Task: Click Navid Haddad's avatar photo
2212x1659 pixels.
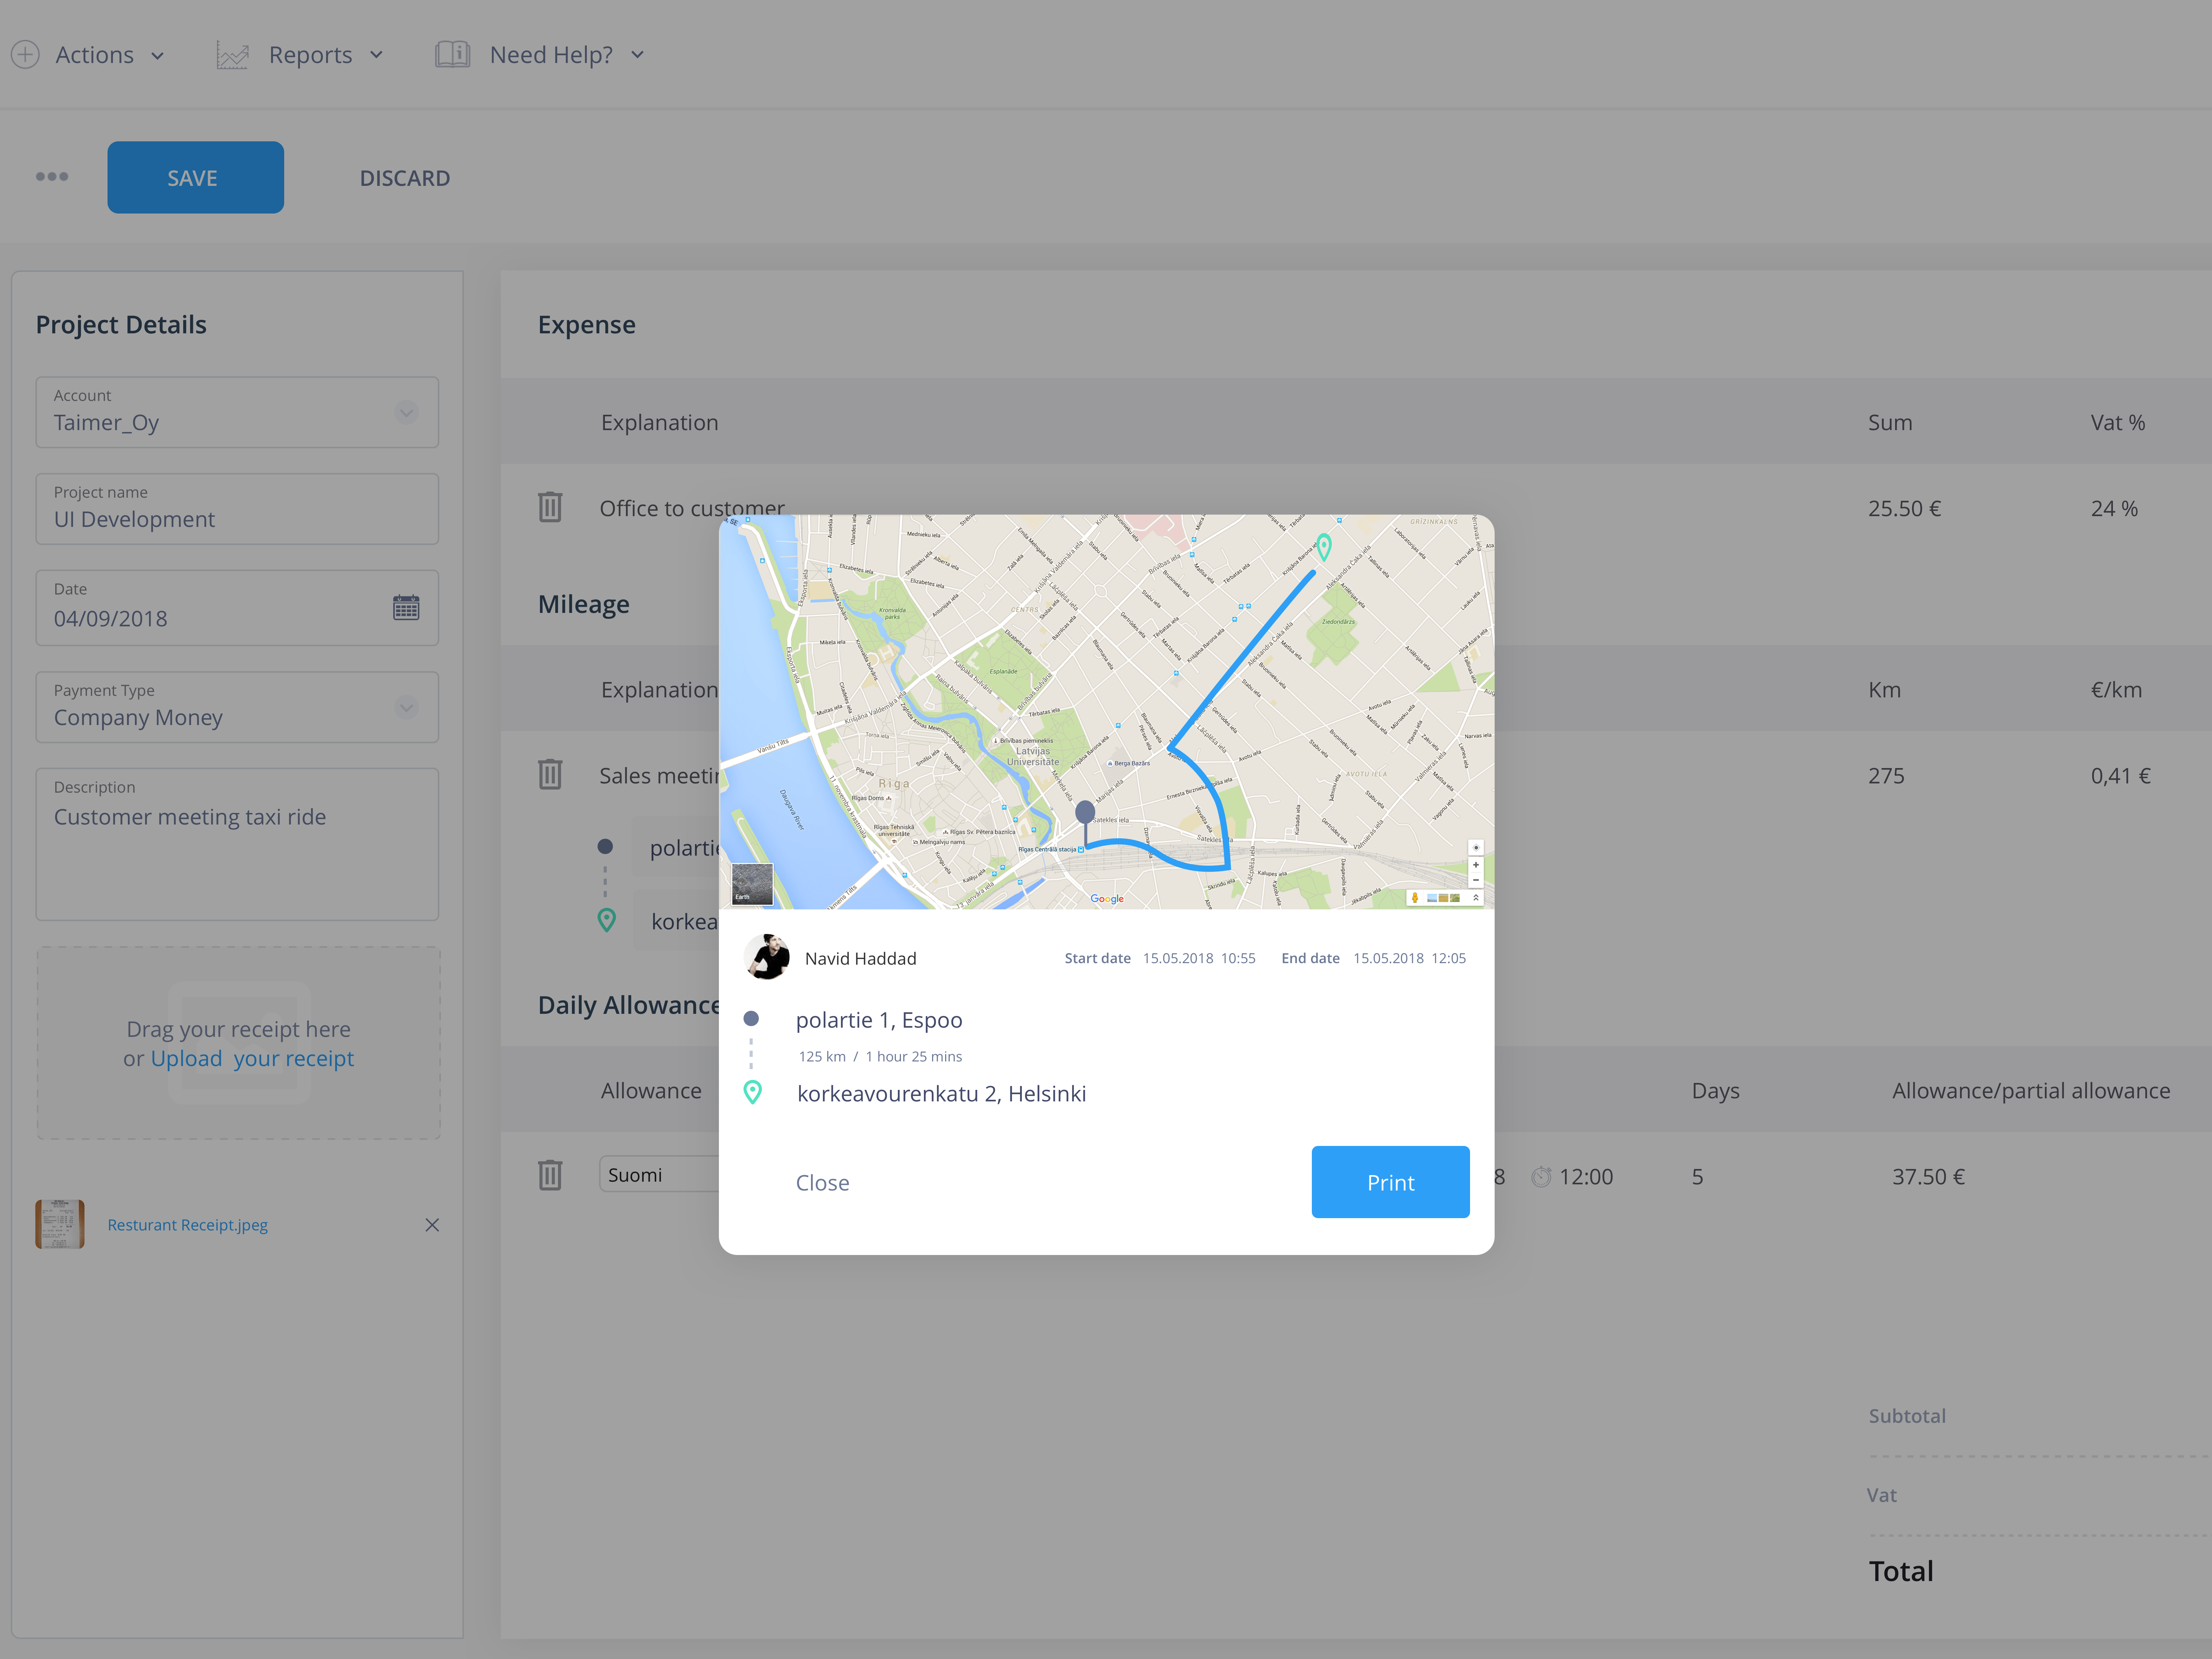Action: point(767,957)
